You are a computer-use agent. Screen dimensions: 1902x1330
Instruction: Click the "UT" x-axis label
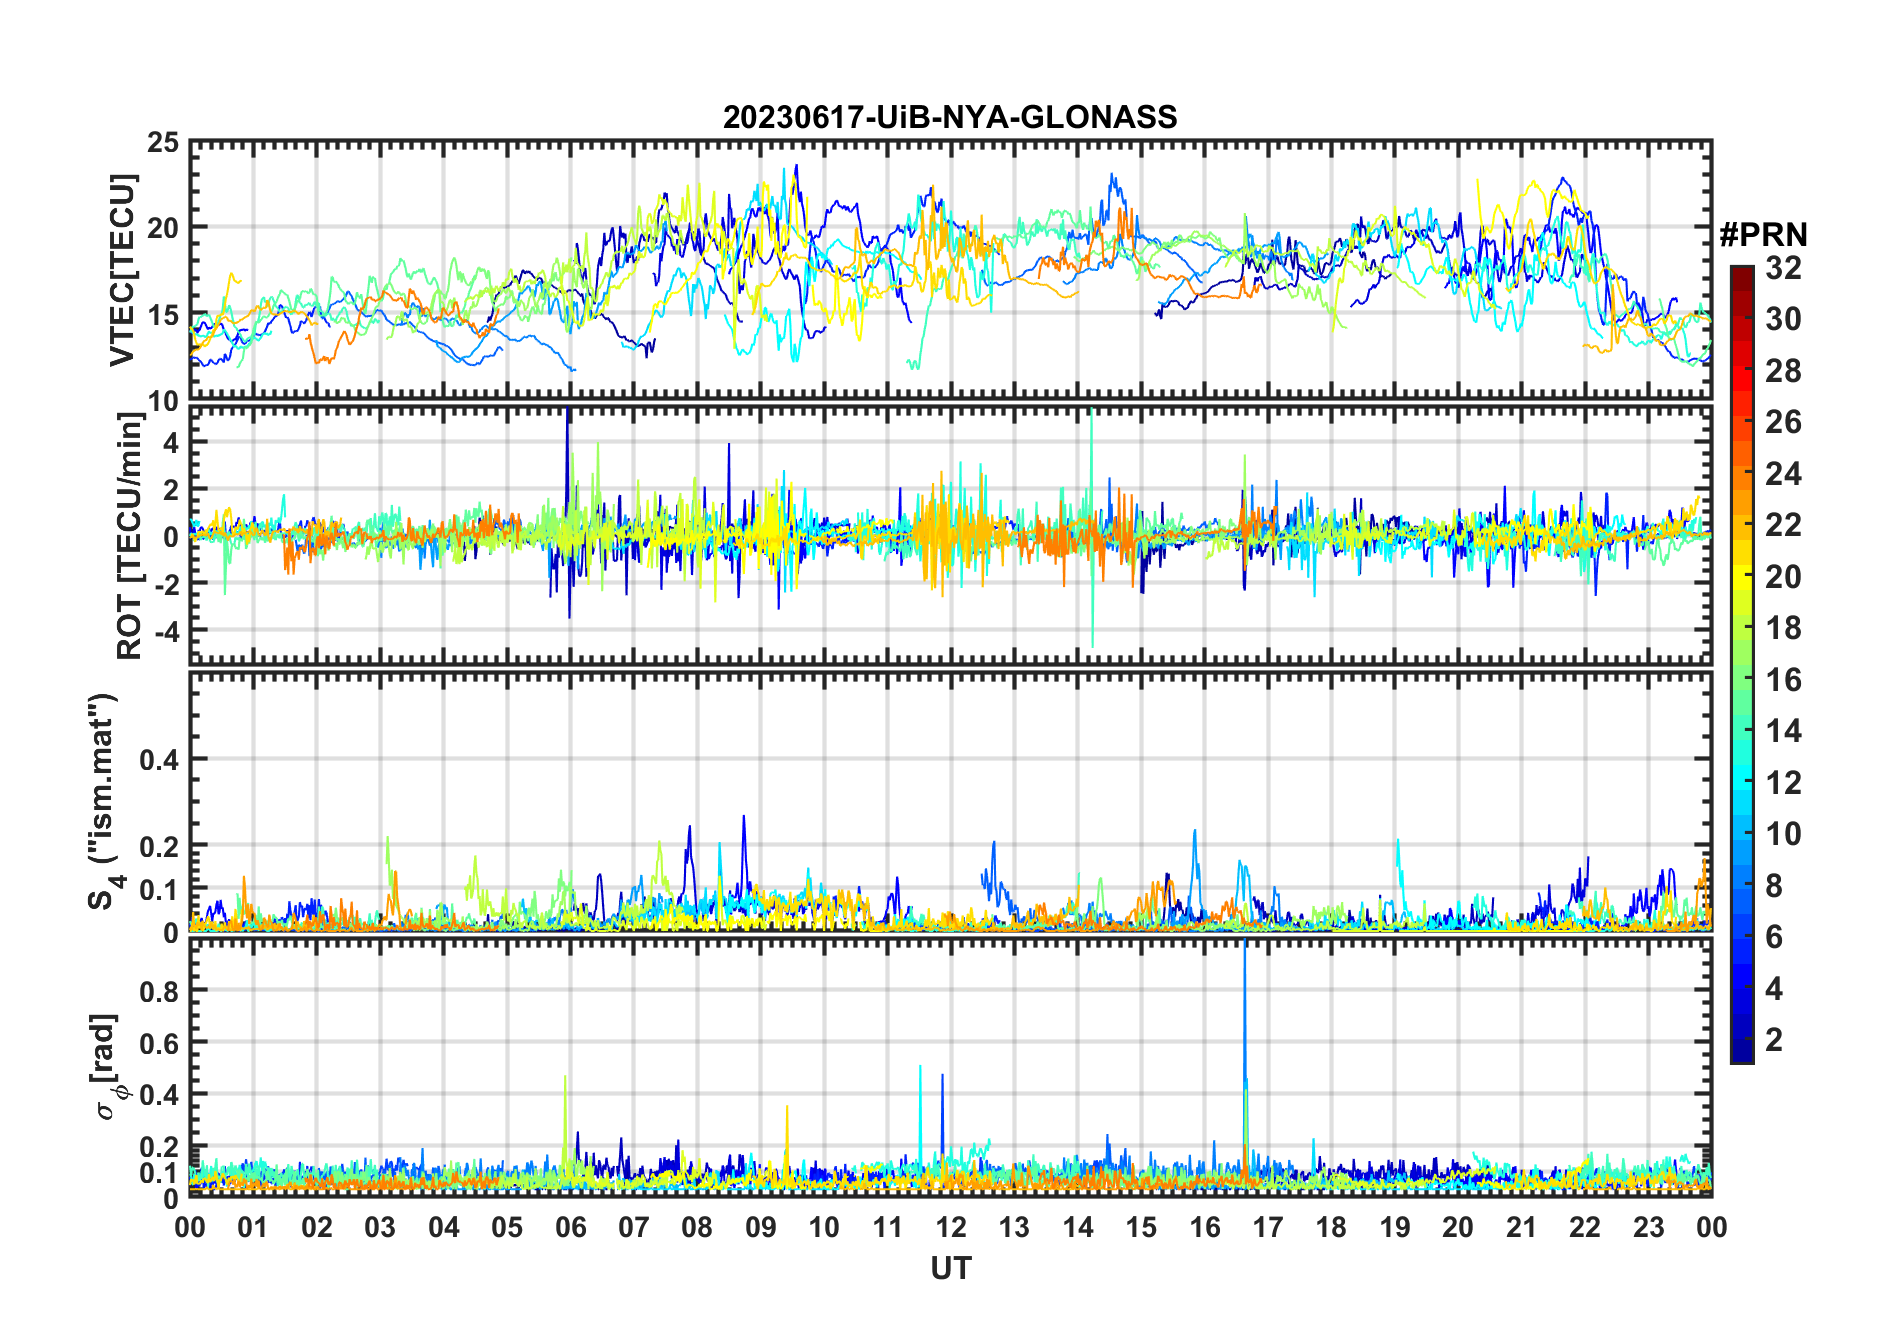pyautogui.click(x=950, y=1268)
